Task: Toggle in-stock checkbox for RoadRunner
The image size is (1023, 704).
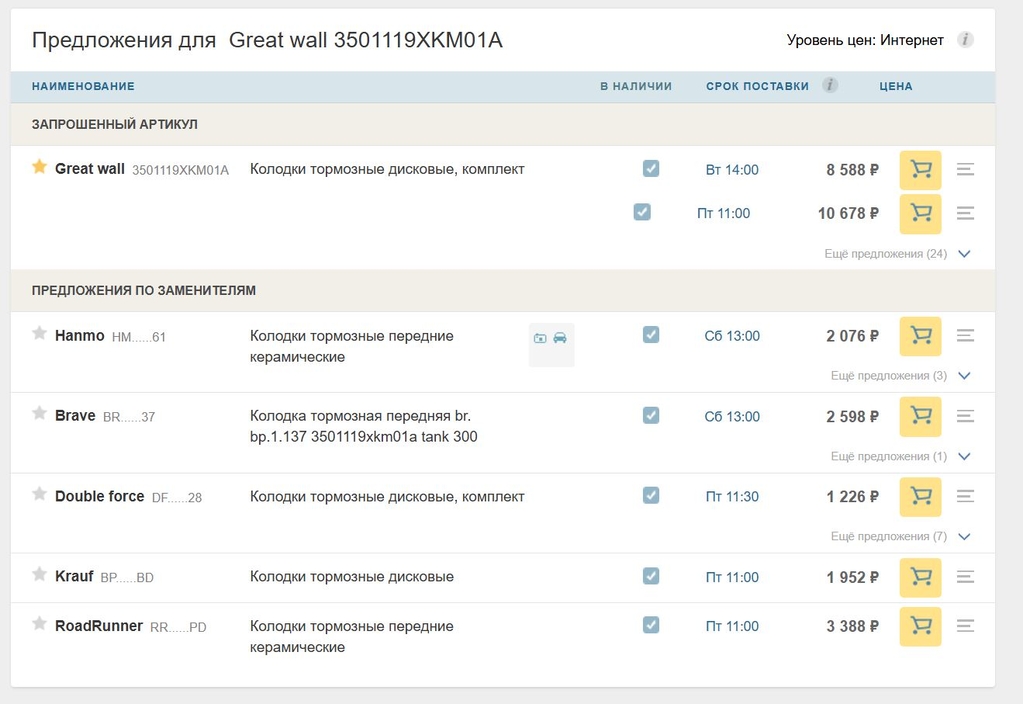Action: tap(650, 625)
